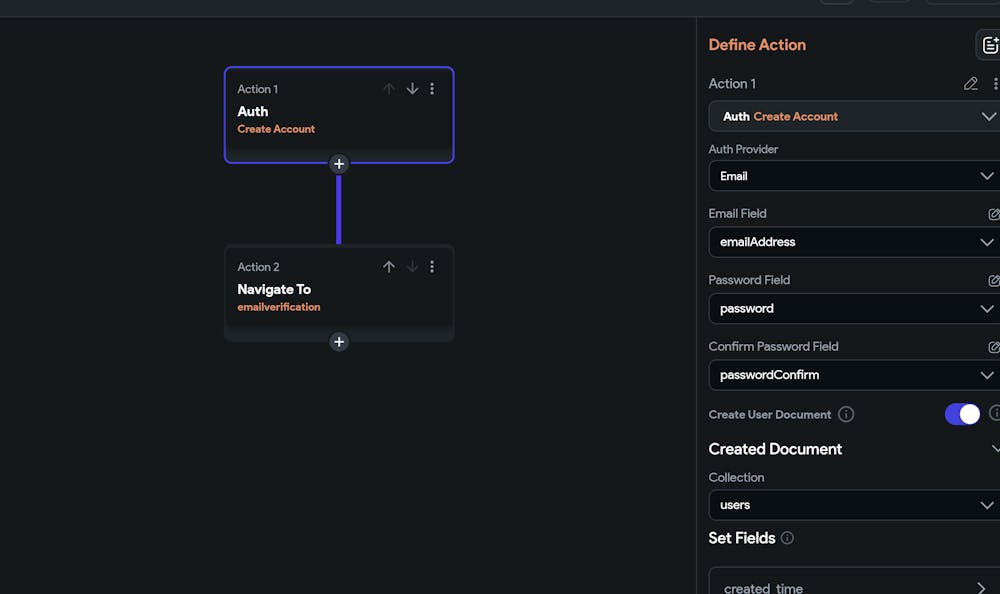Edit Action 1 name with pencil icon
The height and width of the screenshot is (594, 1000).
[x=970, y=84]
